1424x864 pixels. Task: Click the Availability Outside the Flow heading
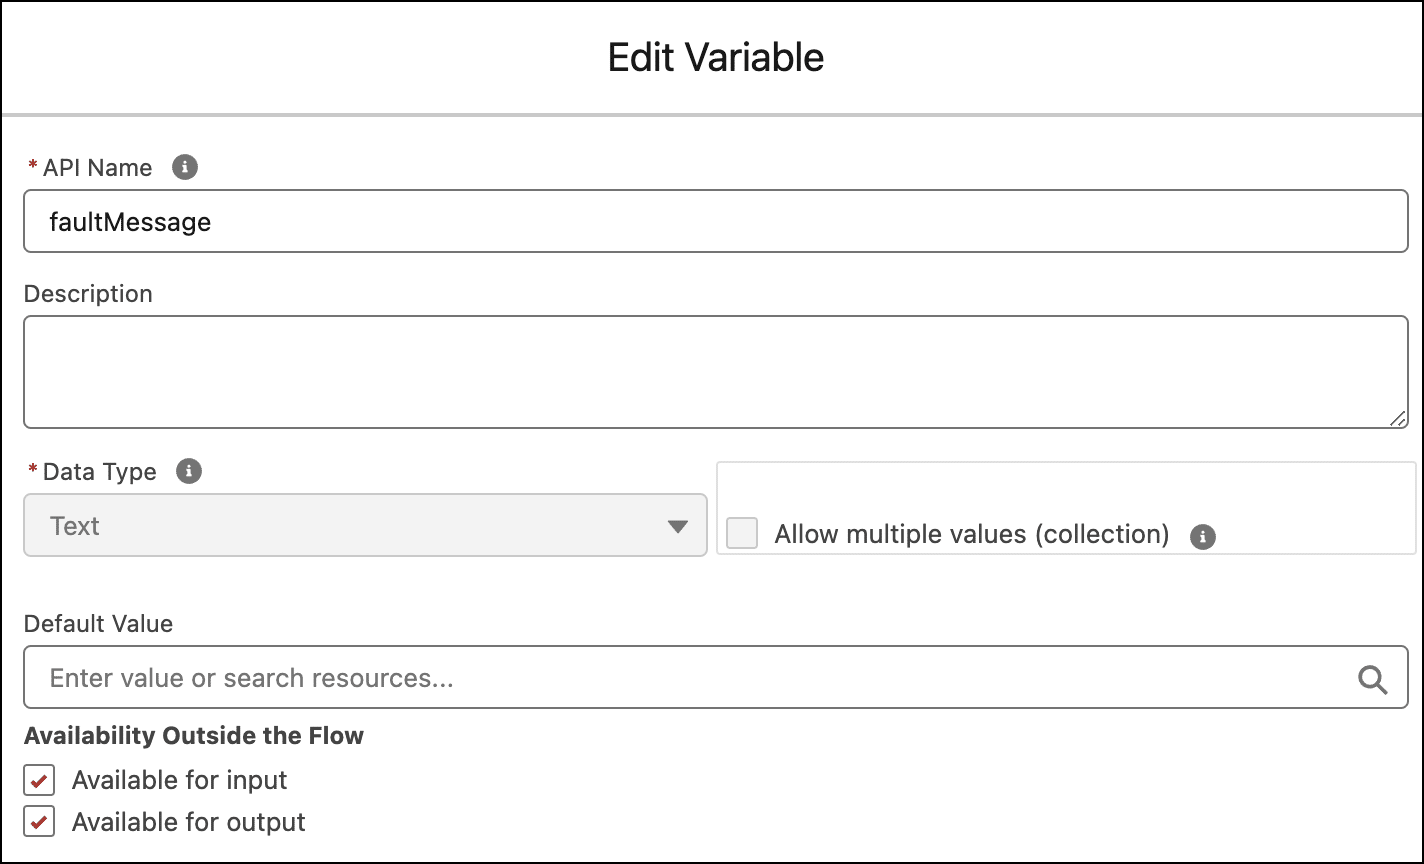point(194,736)
